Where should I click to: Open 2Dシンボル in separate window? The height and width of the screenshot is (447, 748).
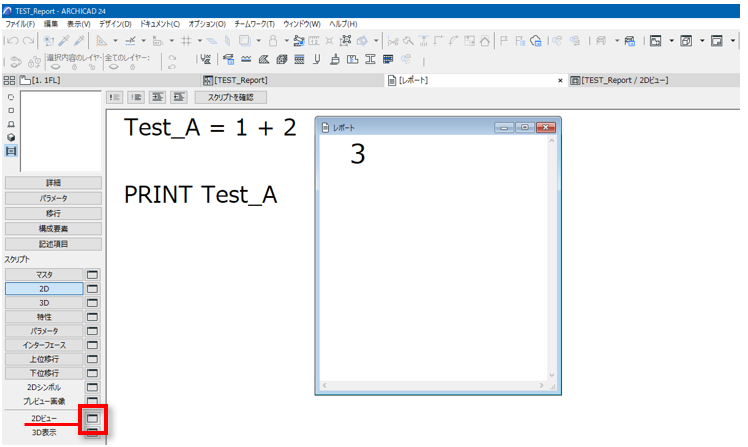tap(92, 387)
